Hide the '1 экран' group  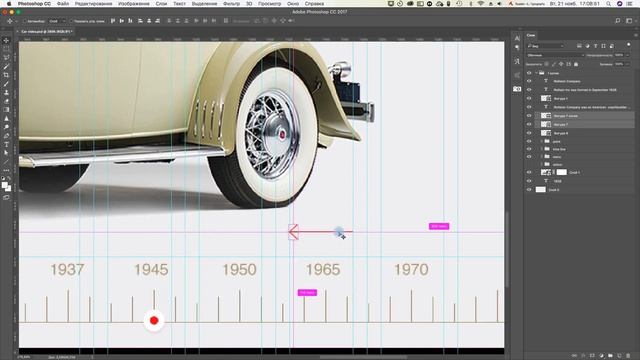tap(529, 73)
